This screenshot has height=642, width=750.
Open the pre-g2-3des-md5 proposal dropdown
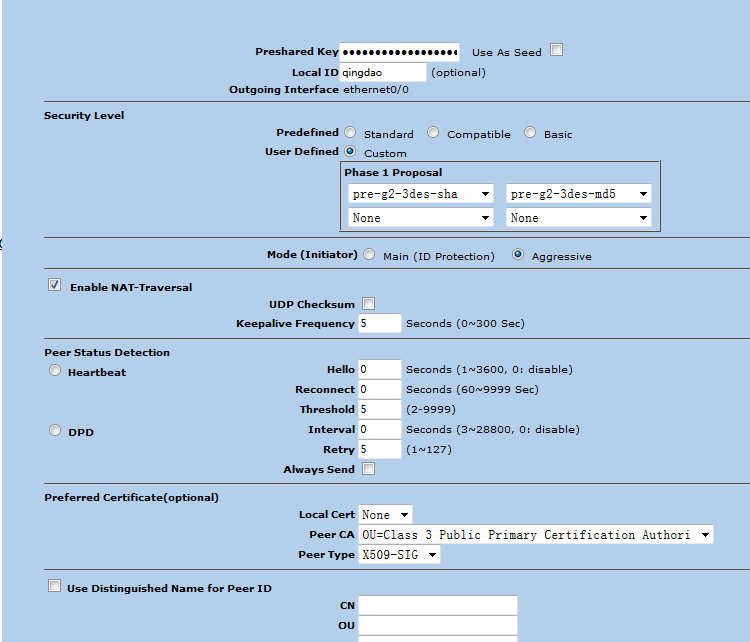point(579,194)
